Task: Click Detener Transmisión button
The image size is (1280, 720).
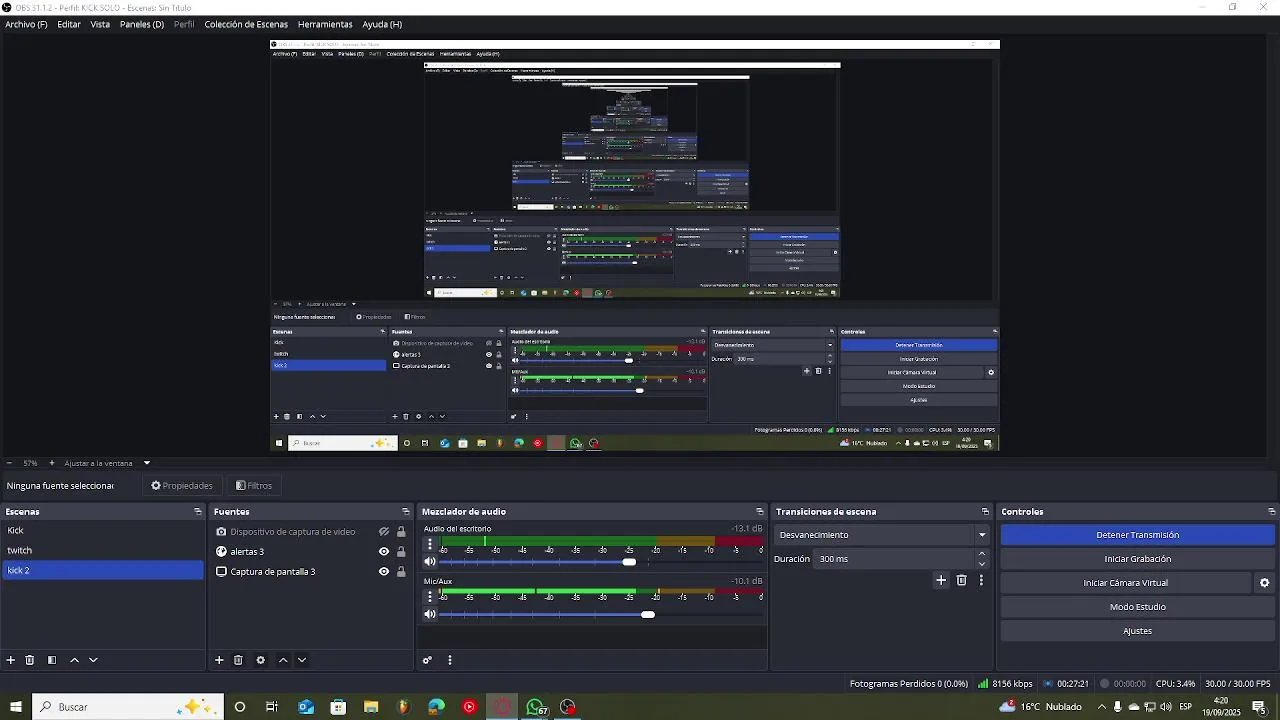Action: coord(1137,535)
